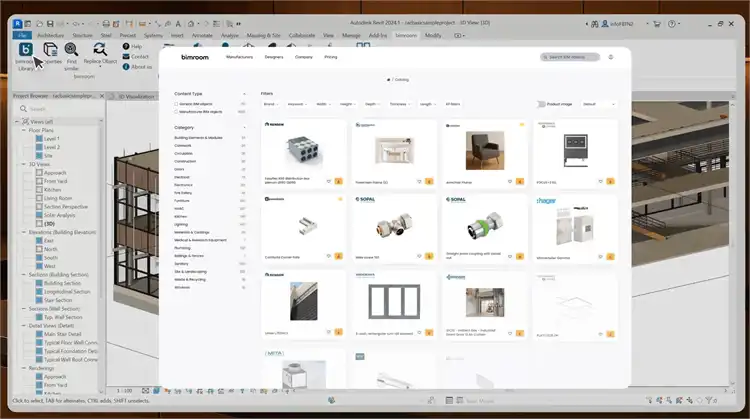Download the Armchair product with orange button
The image size is (750, 419).
520,181
